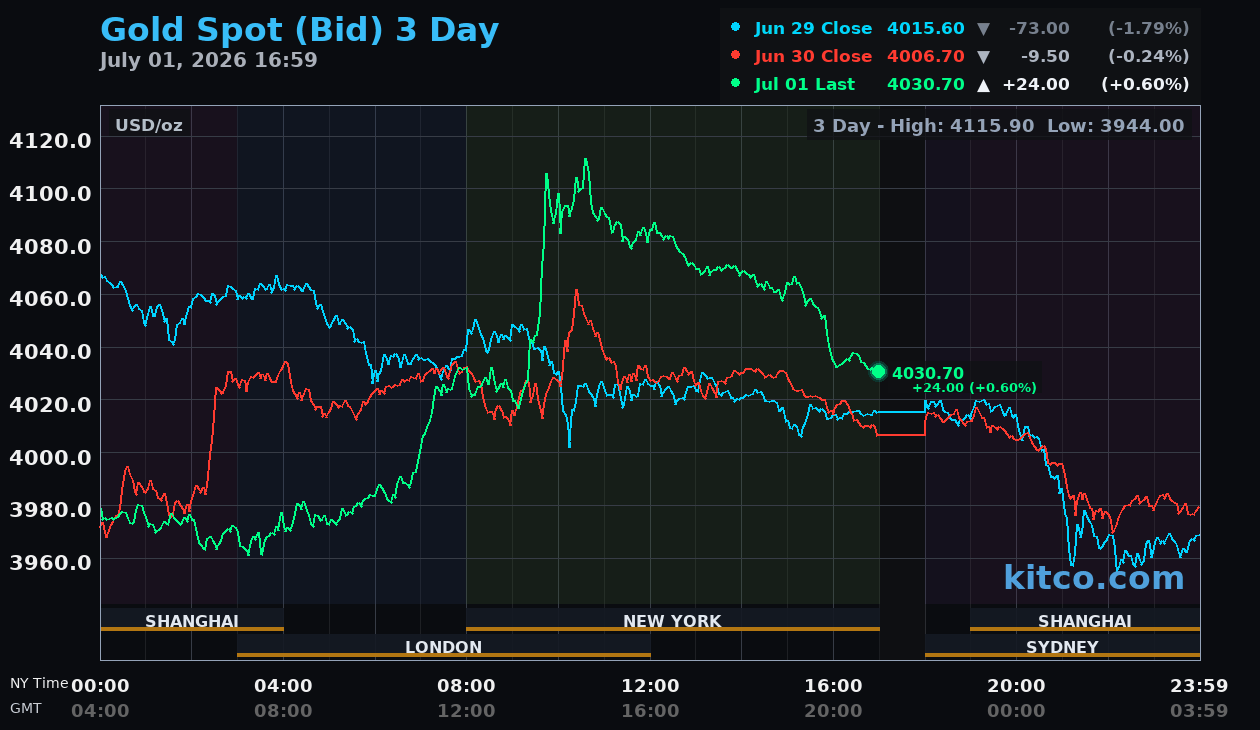Click the USD/oz unit label

tap(149, 126)
